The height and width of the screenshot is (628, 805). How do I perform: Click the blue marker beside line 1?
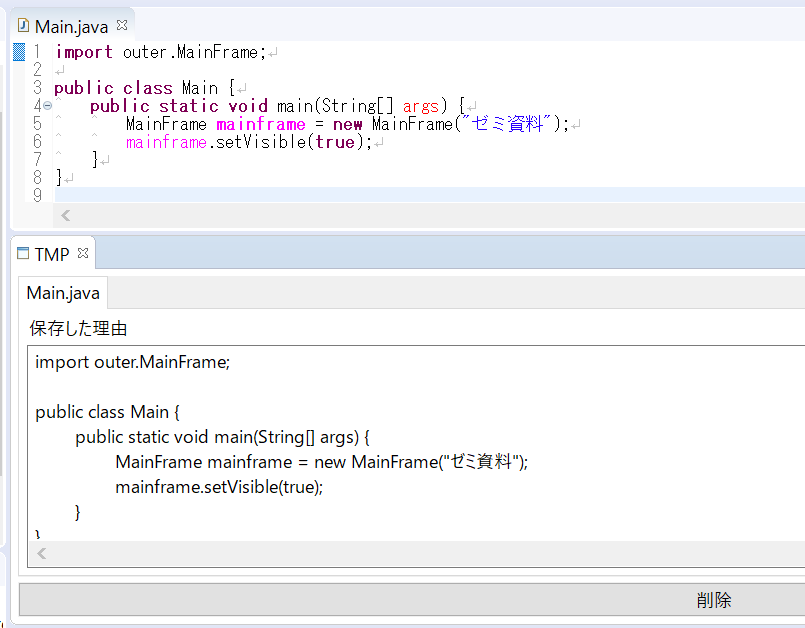tap(18, 52)
